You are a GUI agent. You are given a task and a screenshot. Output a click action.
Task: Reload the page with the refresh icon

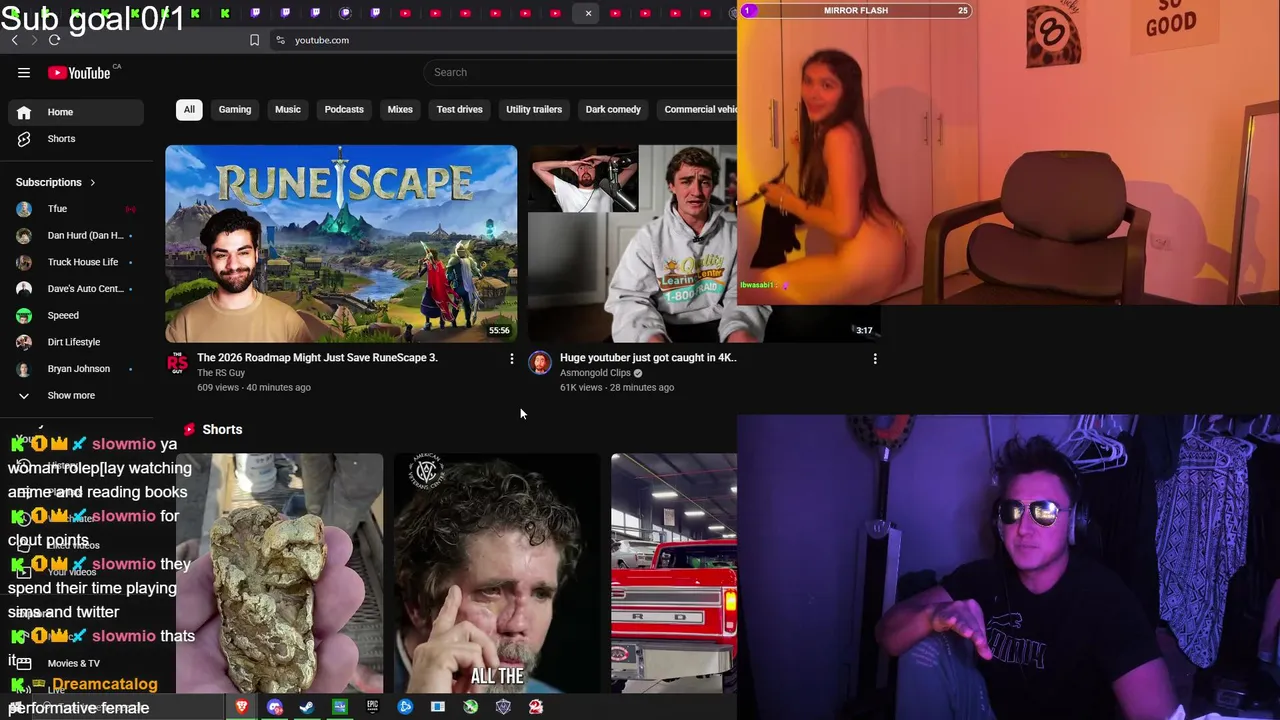coord(54,40)
